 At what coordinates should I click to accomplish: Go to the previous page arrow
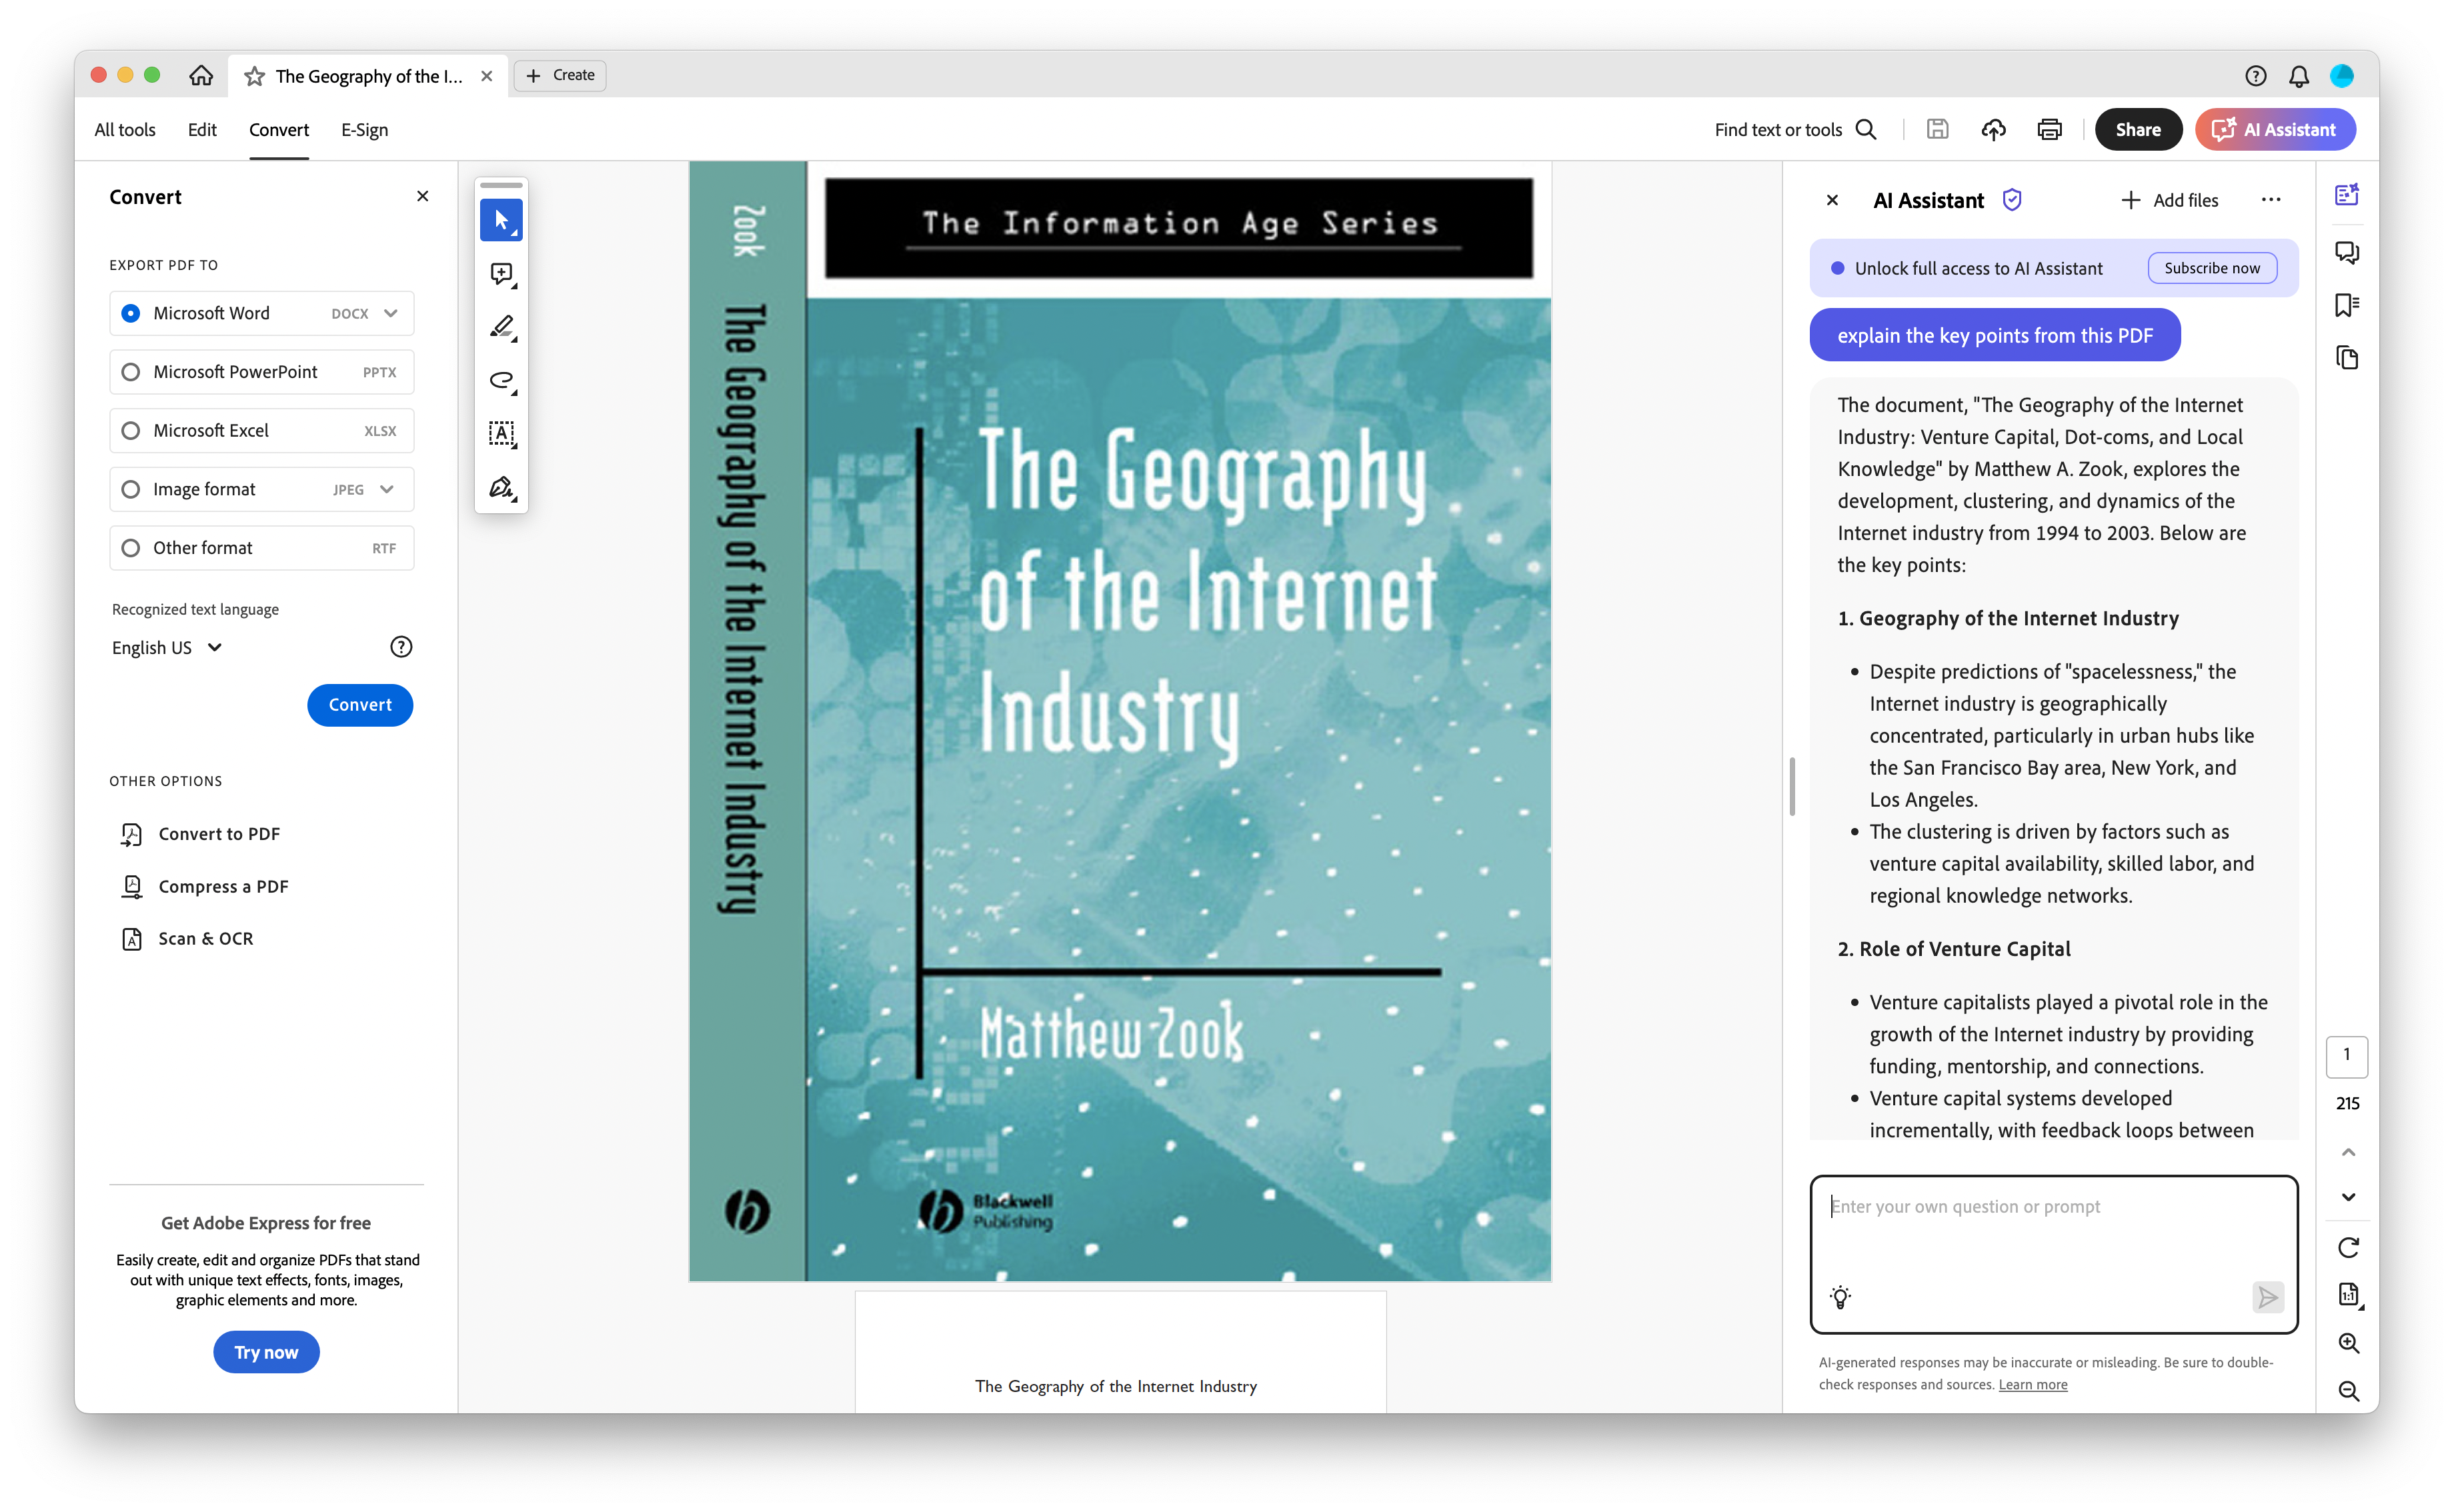(2348, 1152)
